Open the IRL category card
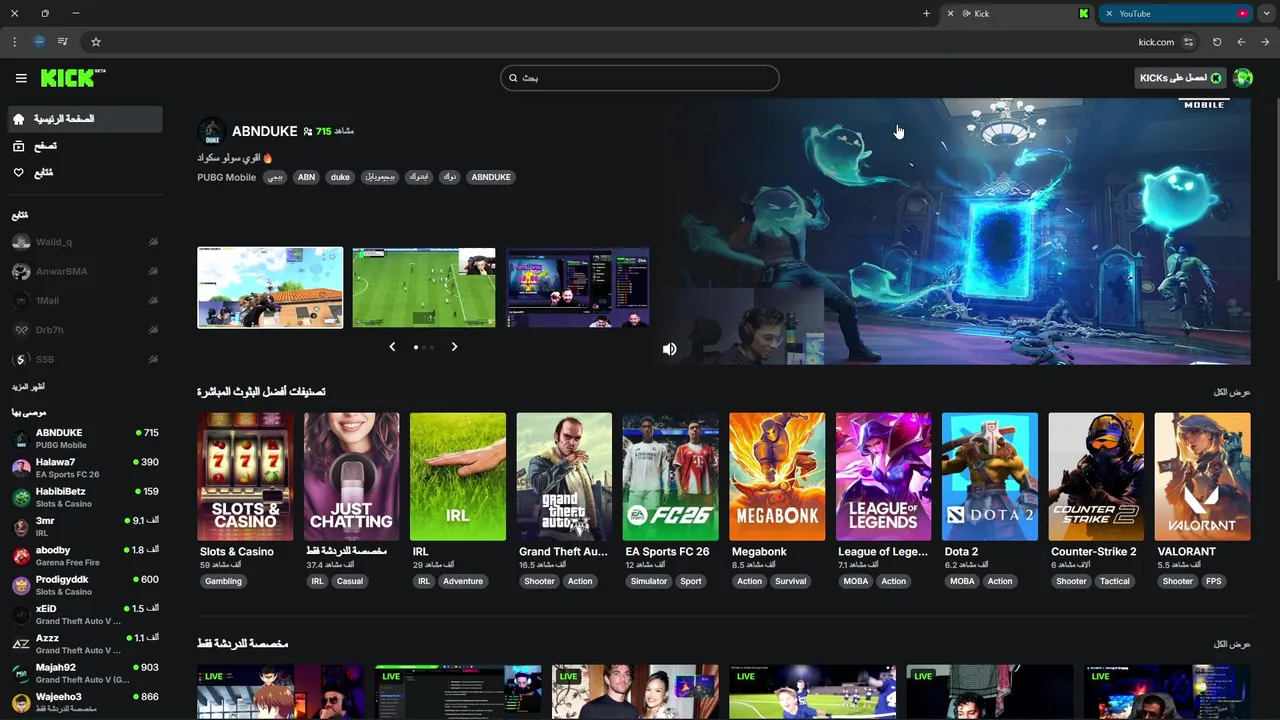 (x=458, y=477)
